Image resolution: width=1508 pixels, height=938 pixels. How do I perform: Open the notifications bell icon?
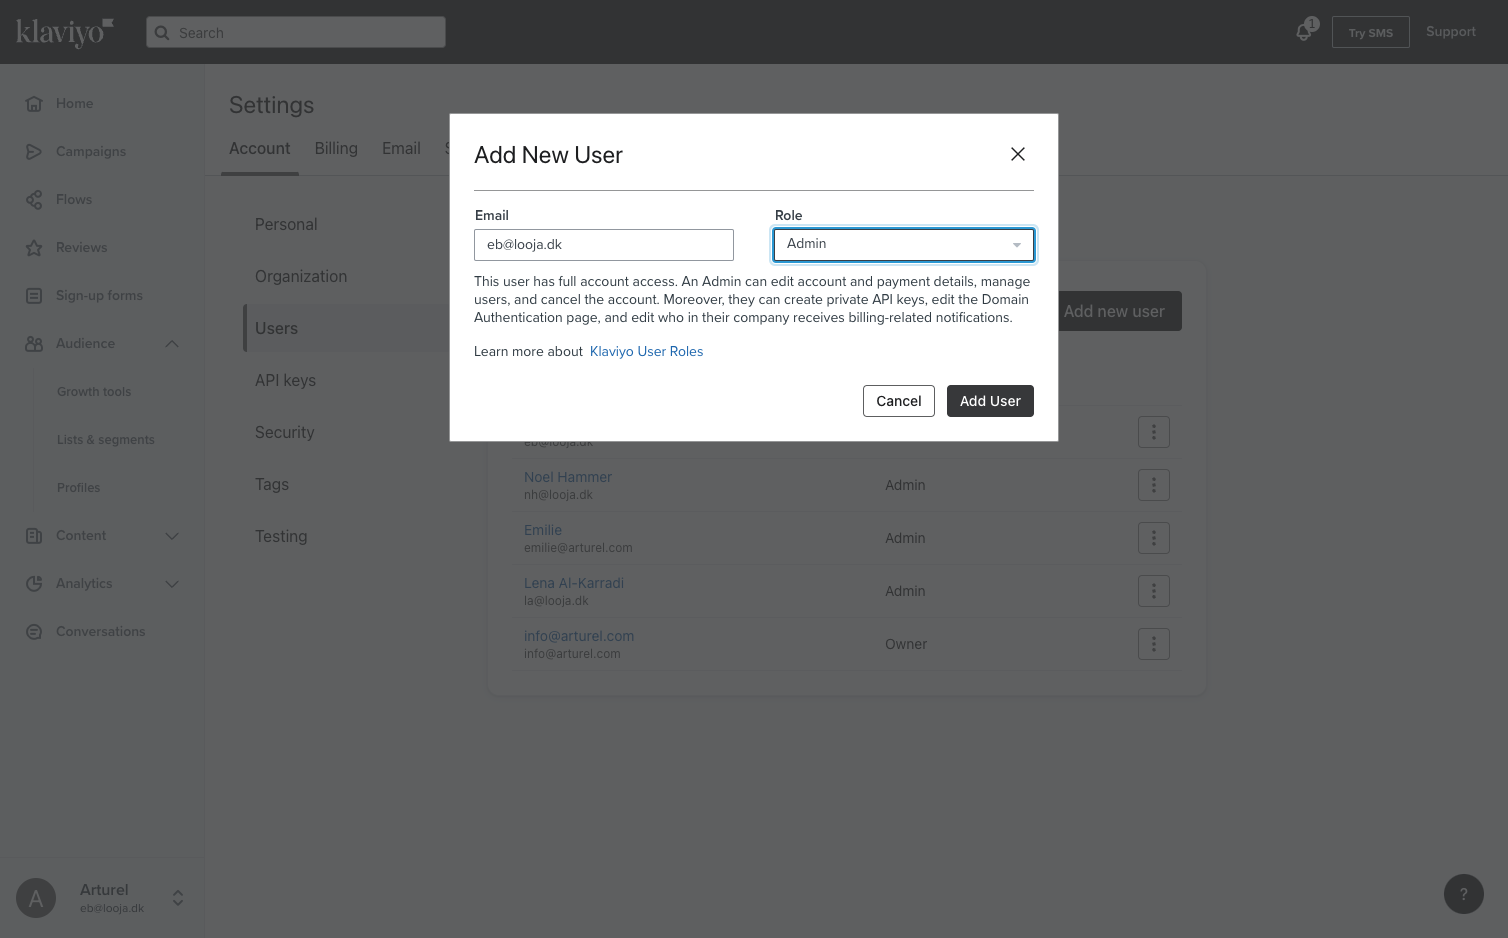[x=1304, y=31]
